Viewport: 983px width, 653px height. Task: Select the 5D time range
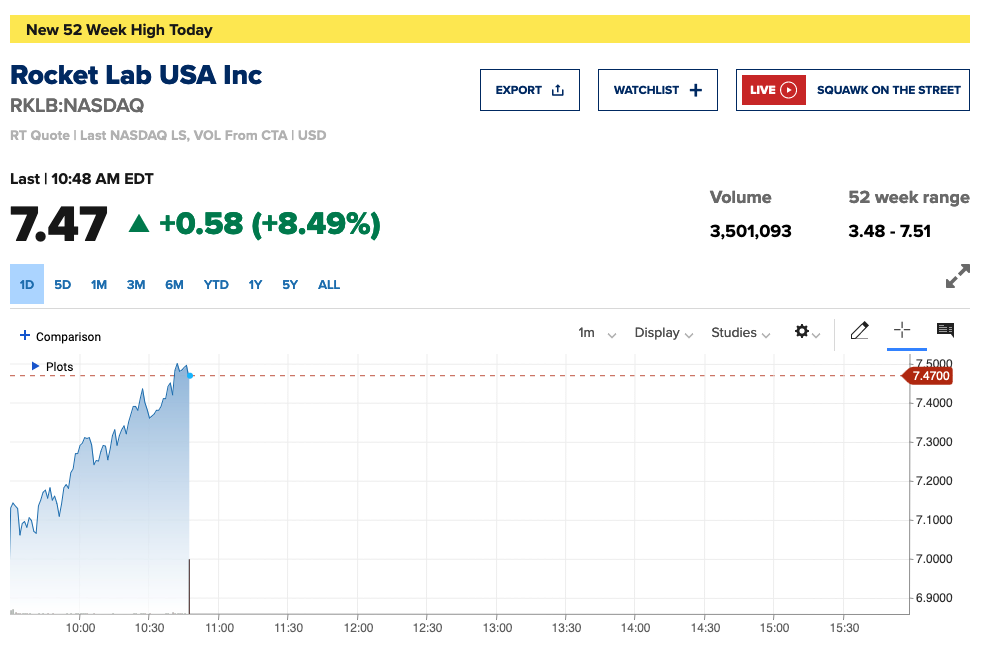coord(62,285)
